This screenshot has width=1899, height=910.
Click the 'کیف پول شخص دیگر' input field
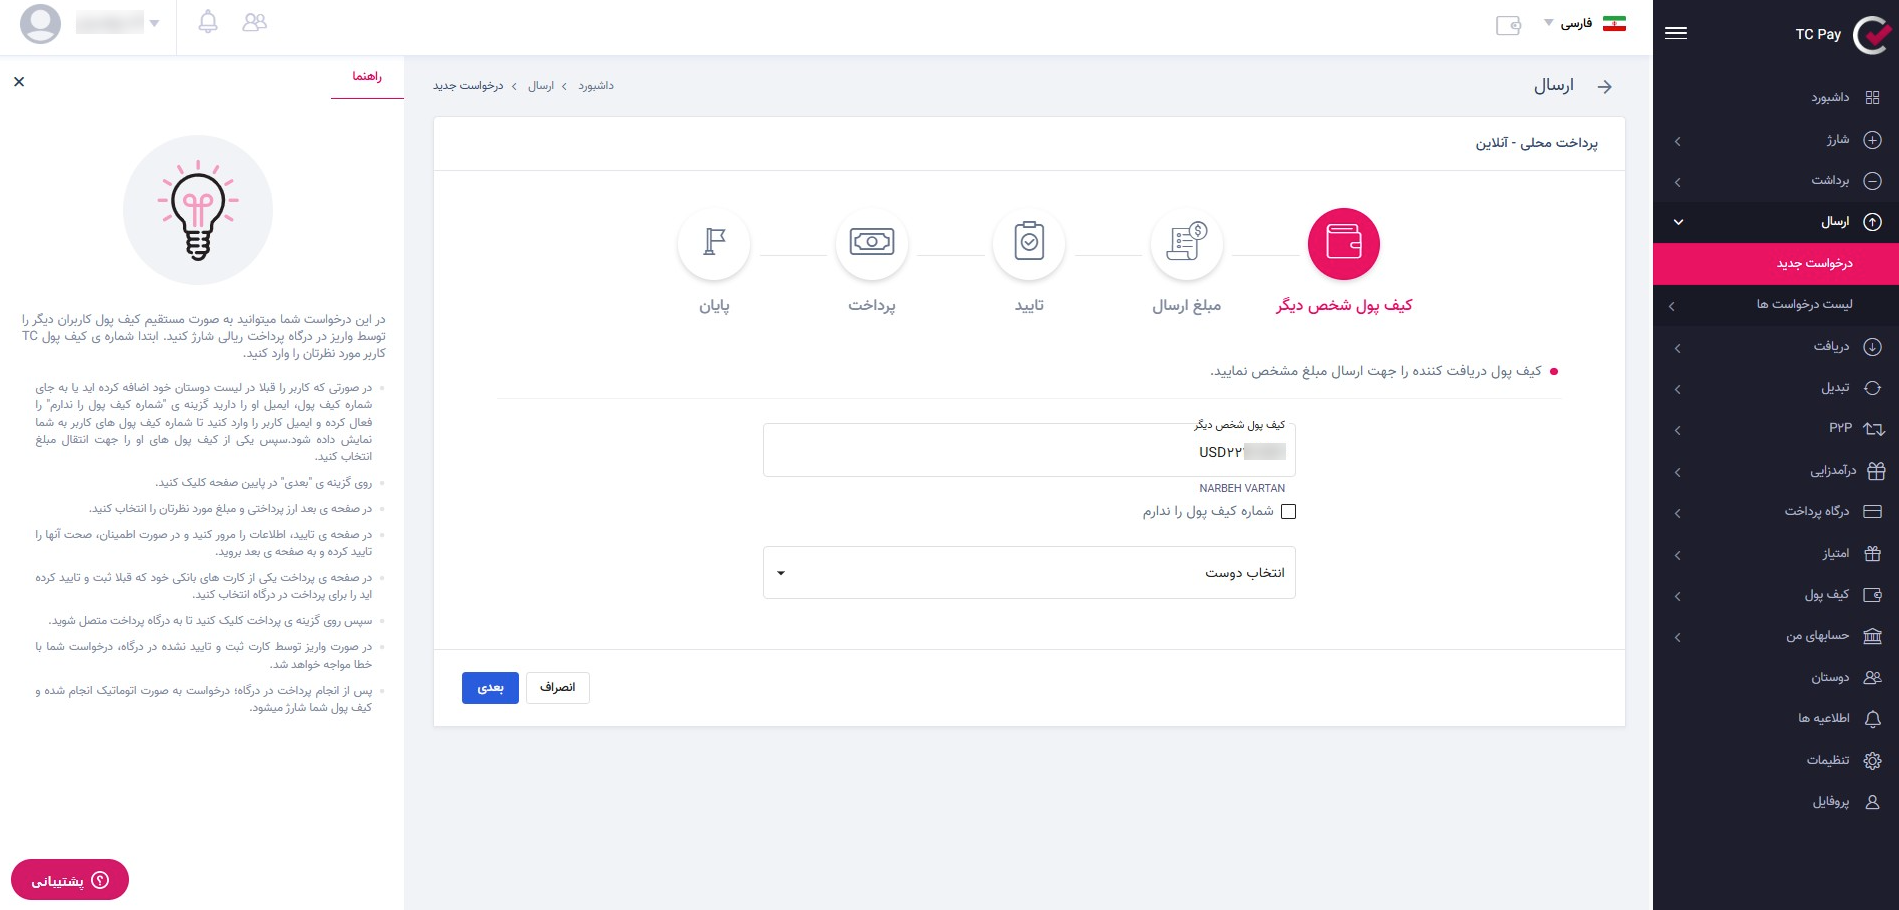click(1028, 452)
